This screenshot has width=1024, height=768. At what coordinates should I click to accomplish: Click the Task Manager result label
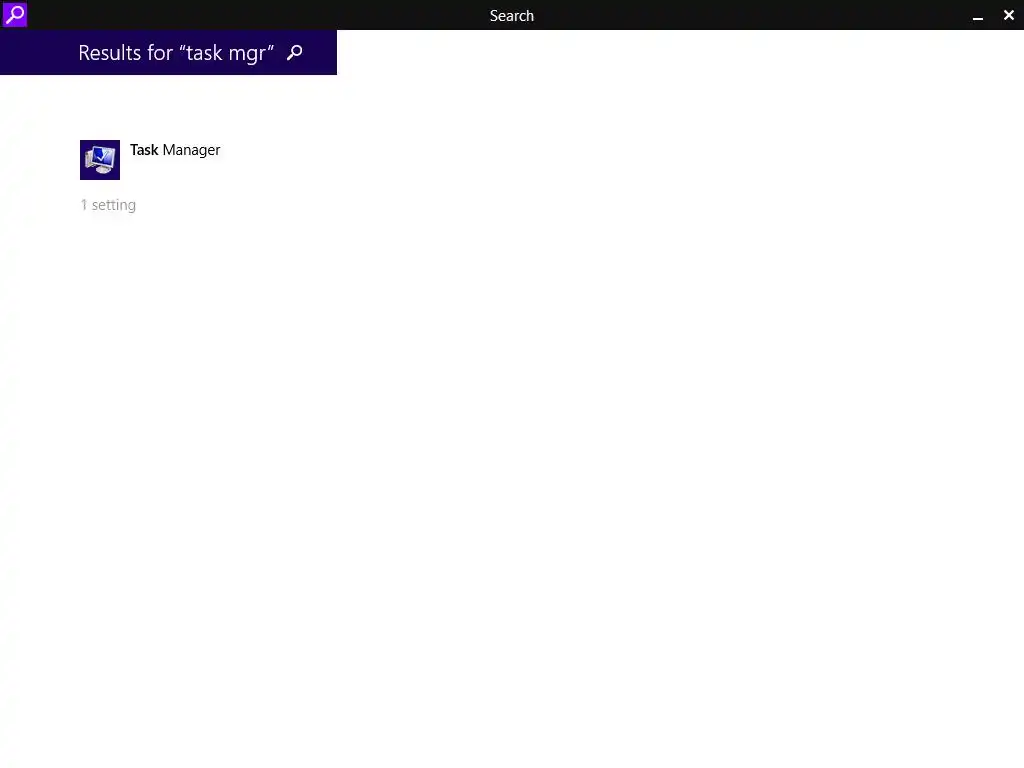pyautogui.click(x=175, y=150)
